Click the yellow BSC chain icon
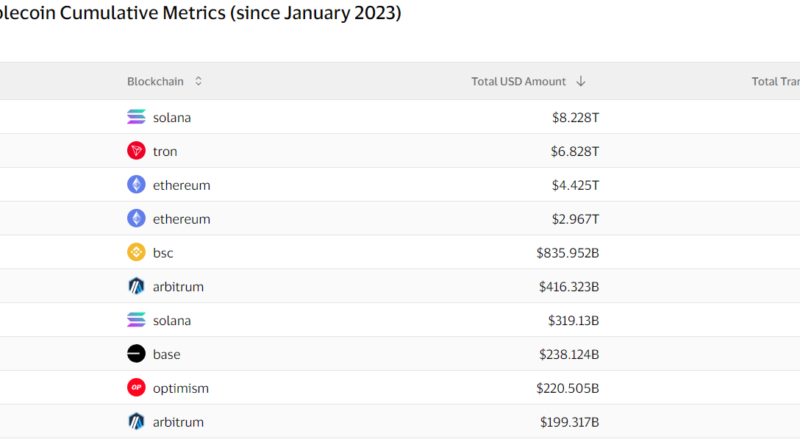This screenshot has height=445, width=800. pos(136,253)
